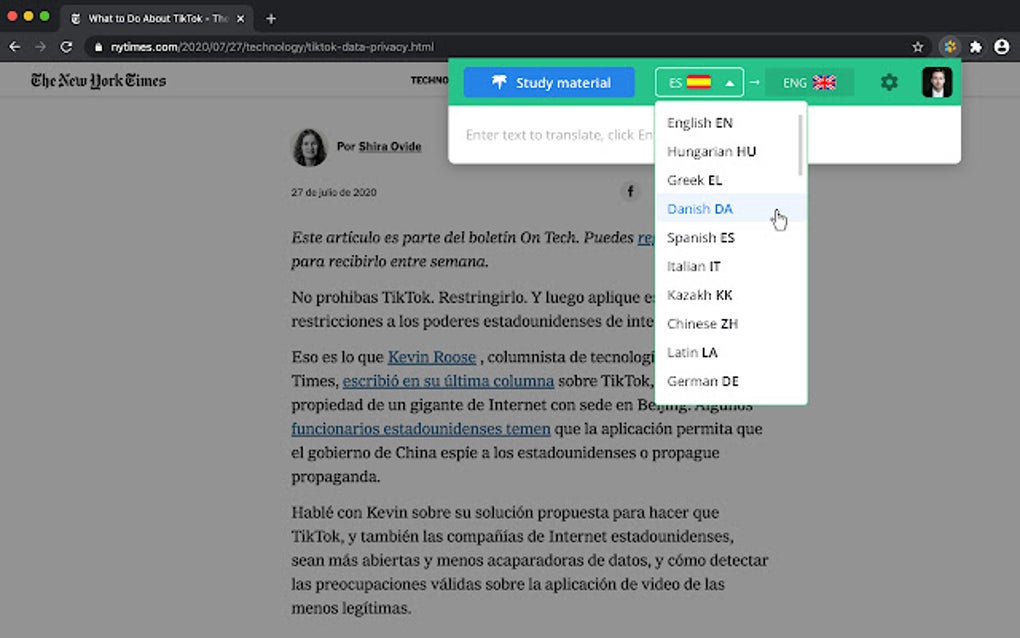The height and width of the screenshot is (638, 1020).
Task: Go back using the back arrow
Action: coord(14,46)
